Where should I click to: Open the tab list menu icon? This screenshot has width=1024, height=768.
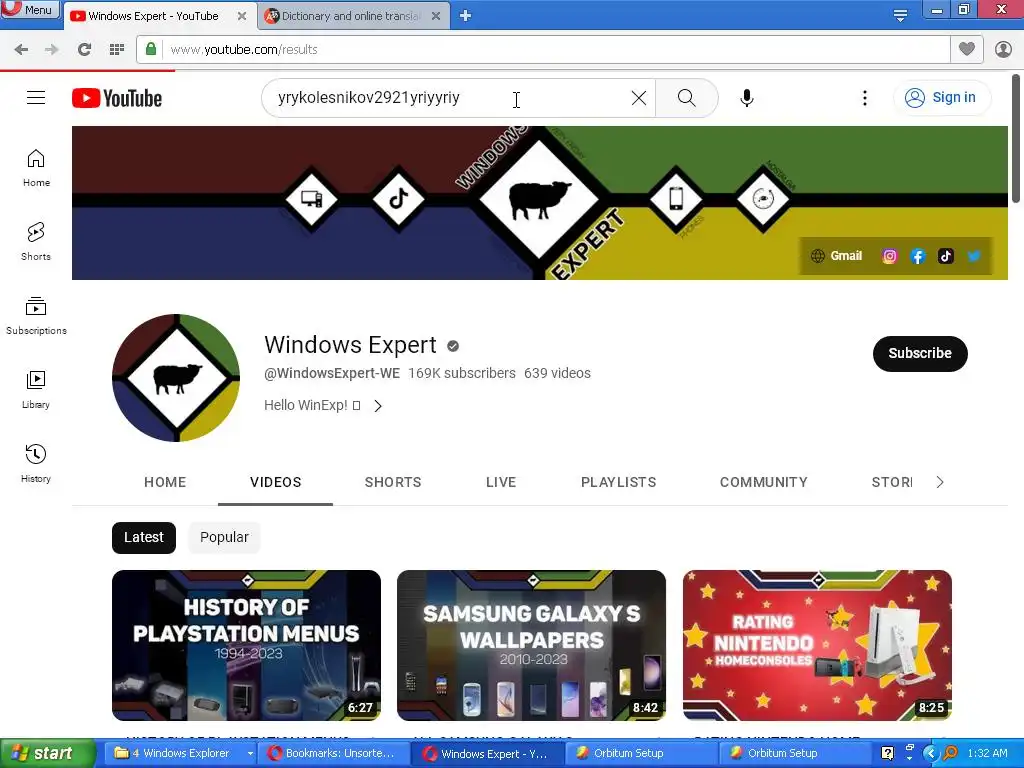pos(900,16)
